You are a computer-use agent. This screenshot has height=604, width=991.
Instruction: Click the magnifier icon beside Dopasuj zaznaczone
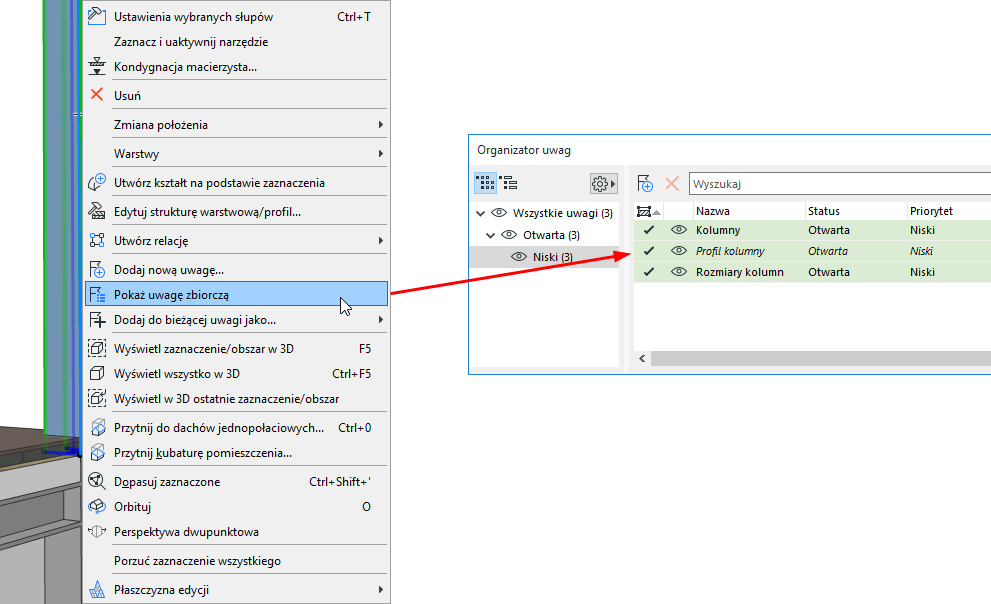click(97, 481)
